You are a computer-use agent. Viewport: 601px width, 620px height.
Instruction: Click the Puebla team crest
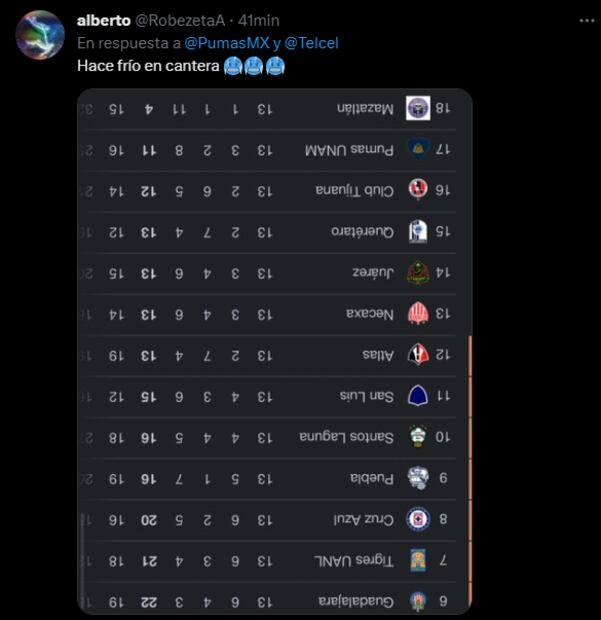(418, 478)
